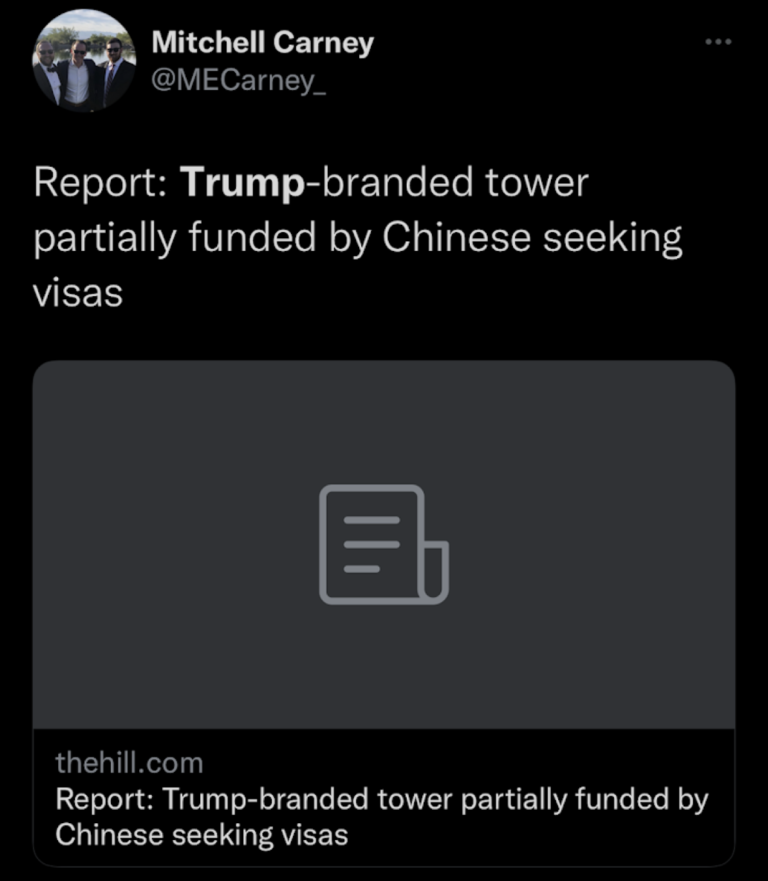Click "partially funded" in the tweet text
This screenshot has width=768, height=881.
(176, 239)
